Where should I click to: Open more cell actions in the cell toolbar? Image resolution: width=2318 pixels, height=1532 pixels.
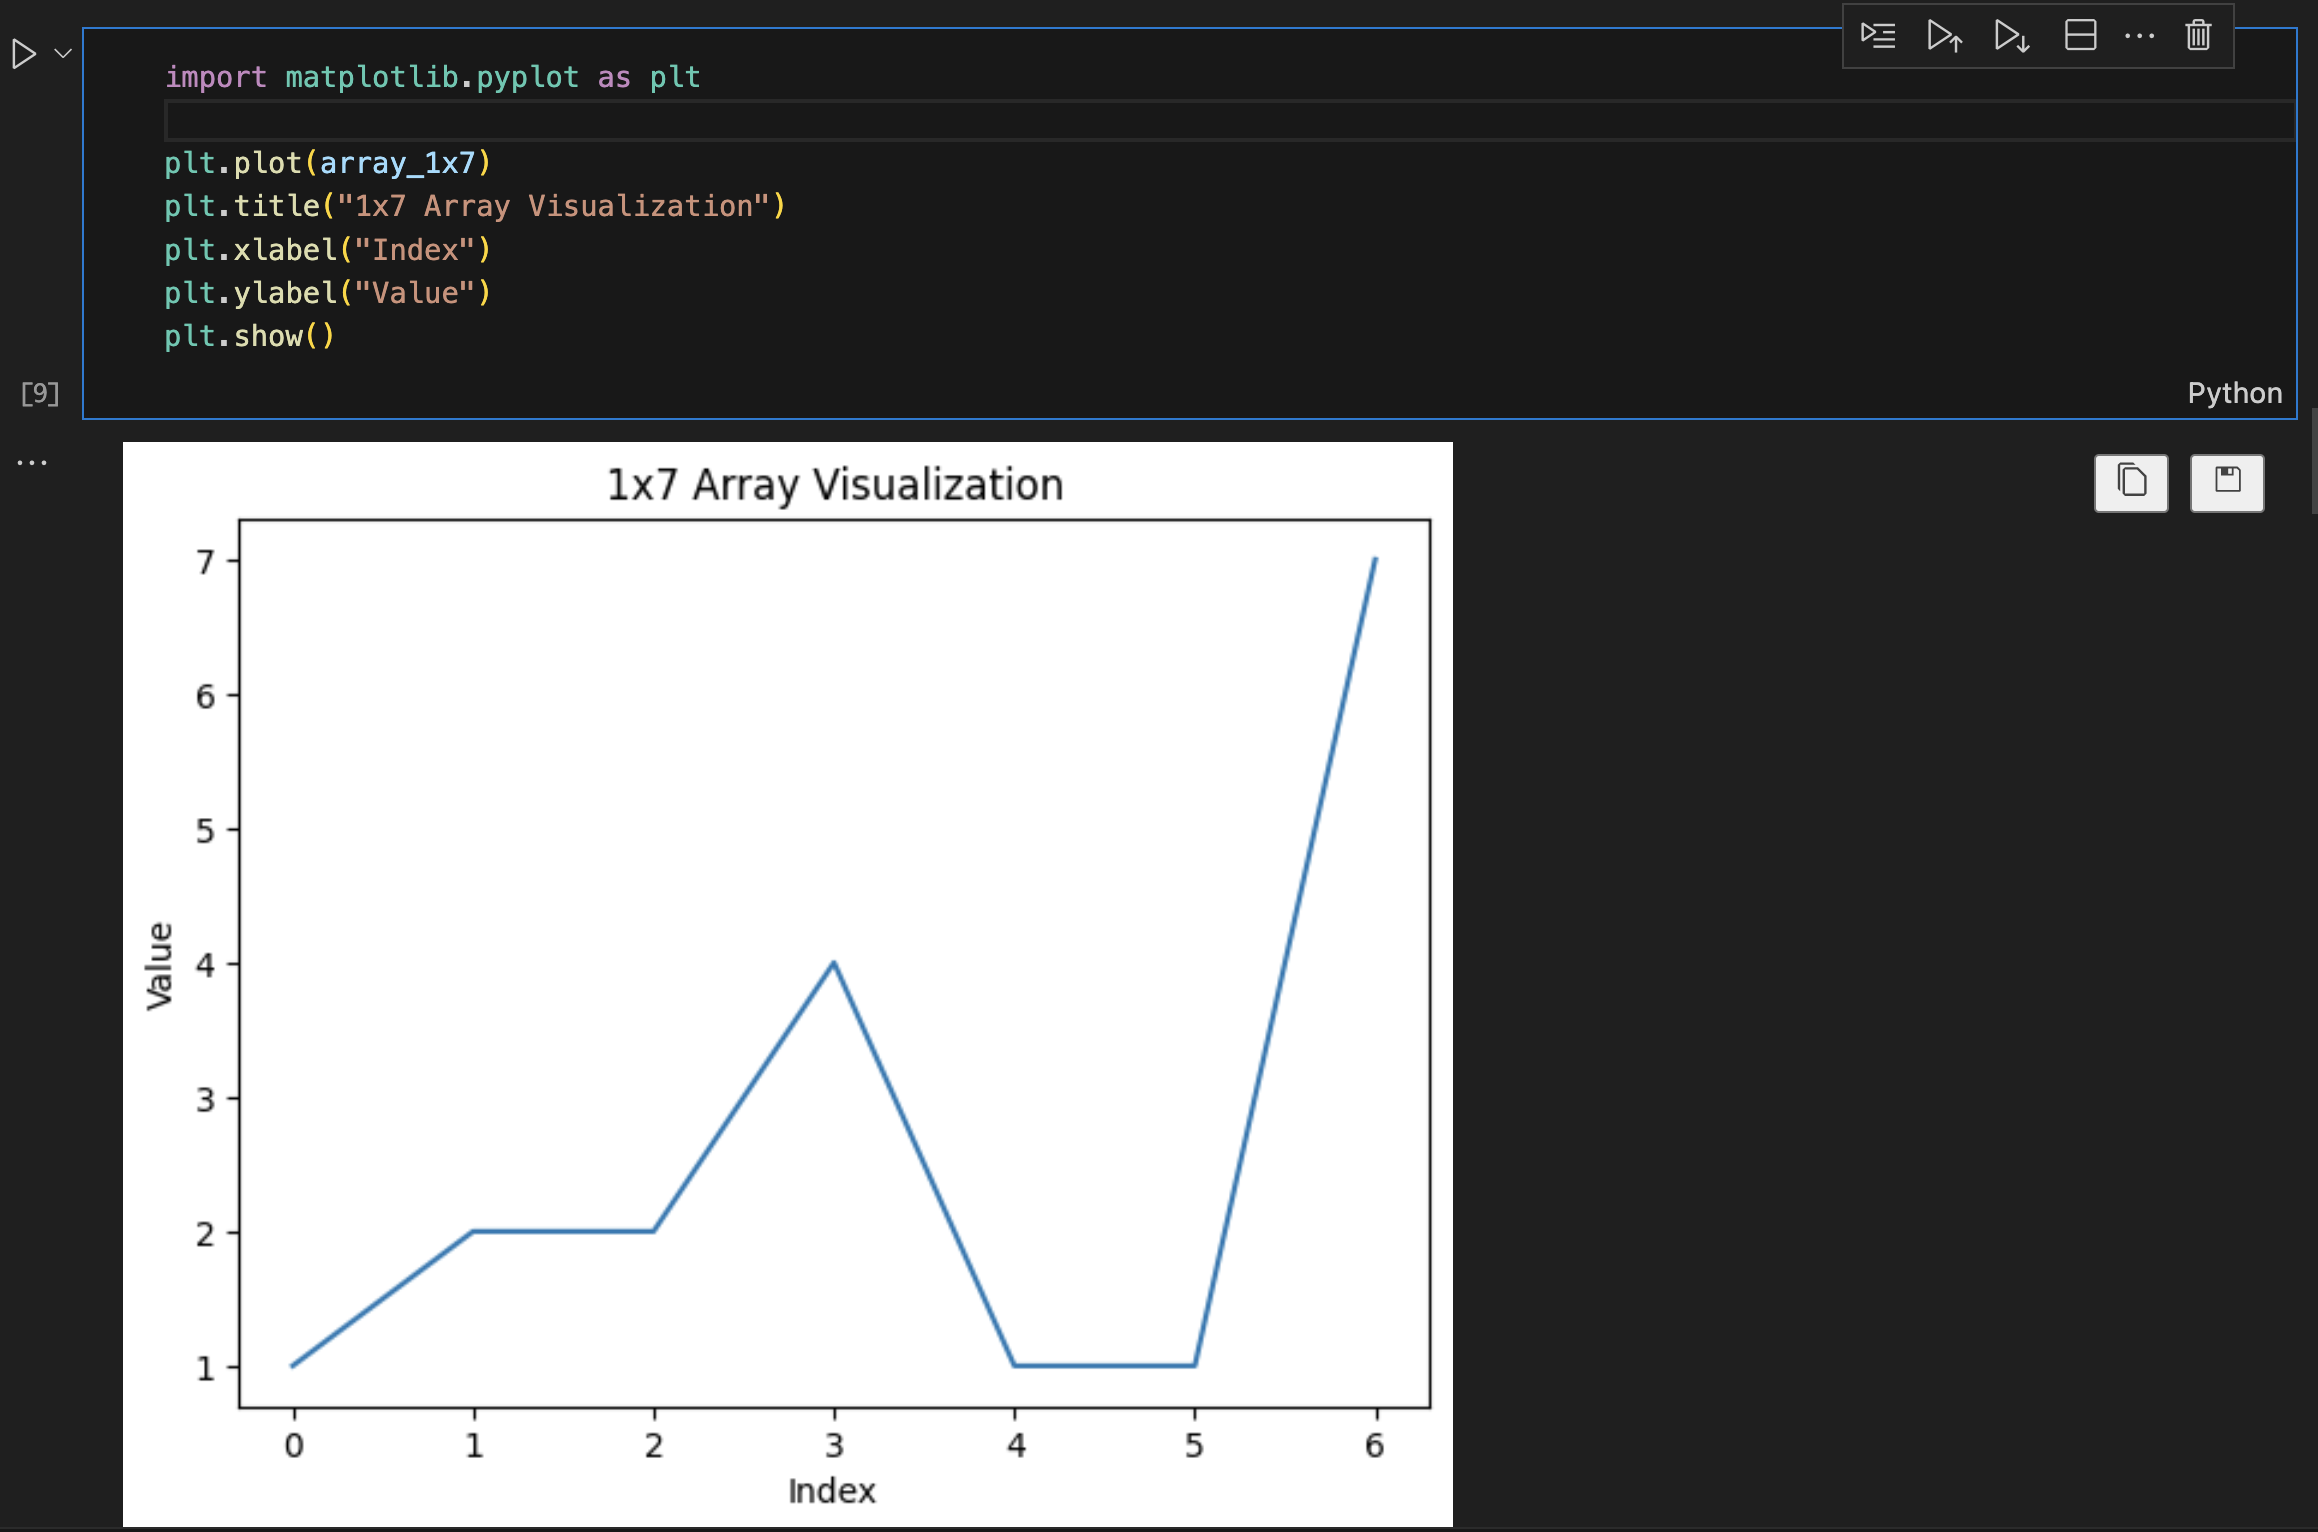2139,36
